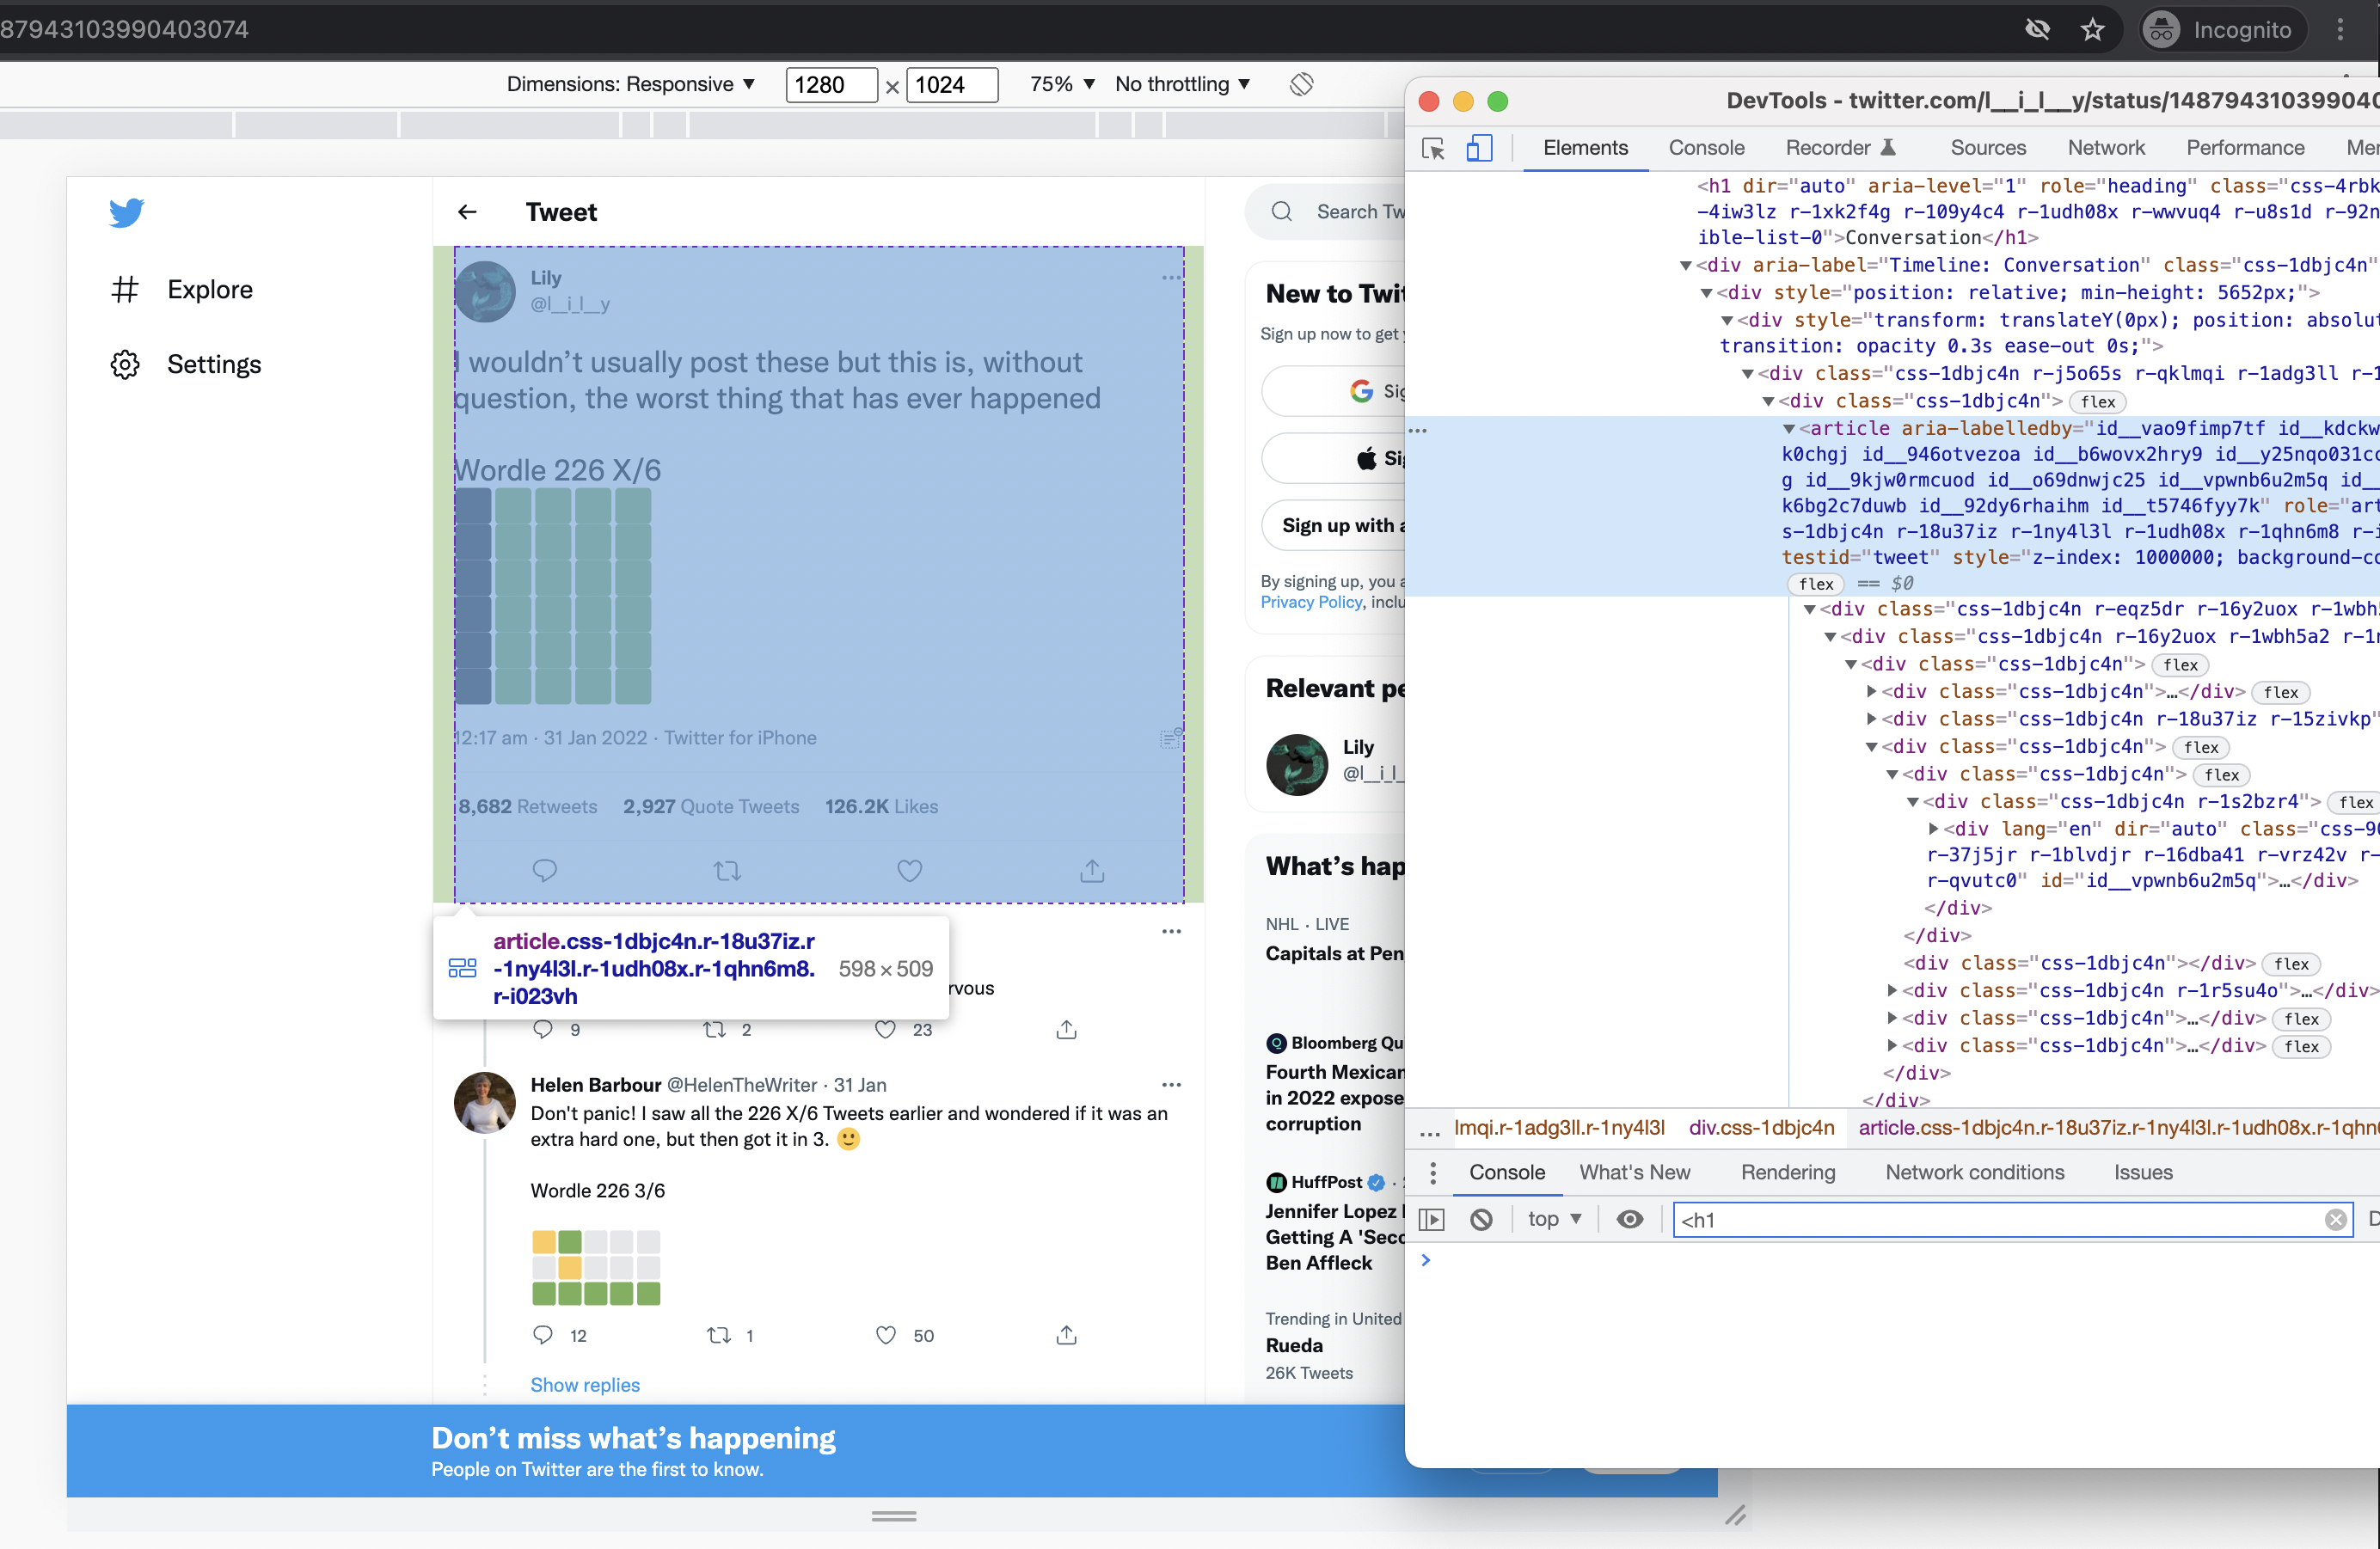Image resolution: width=2380 pixels, height=1549 pixels.
Task: Clear the console messages
Action: (1481, 1219)
